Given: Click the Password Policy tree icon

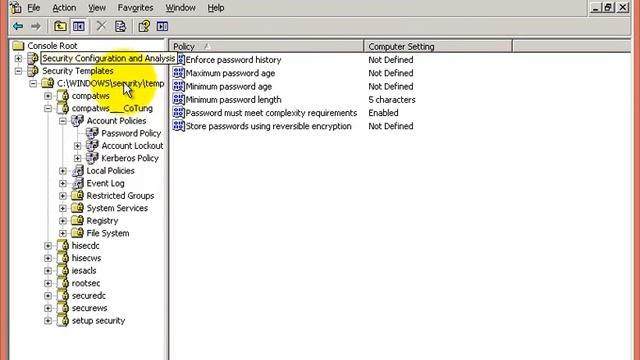Looking at the screenshot, I should [92, 133].
